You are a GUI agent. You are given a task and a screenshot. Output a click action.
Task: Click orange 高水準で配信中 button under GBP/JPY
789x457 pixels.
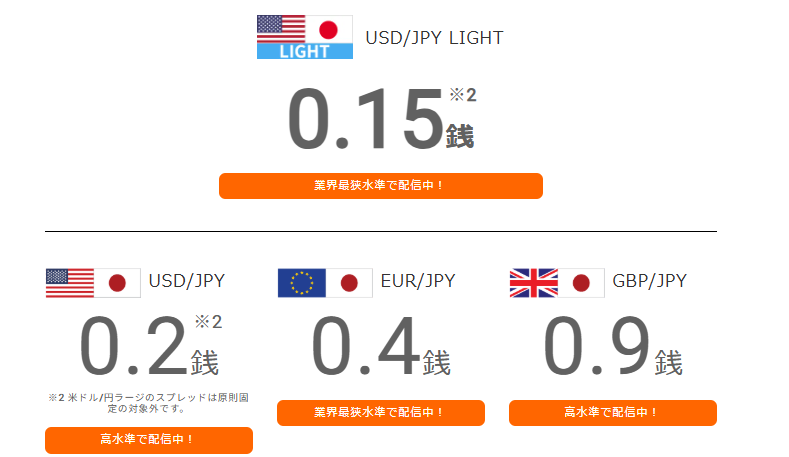613,413
